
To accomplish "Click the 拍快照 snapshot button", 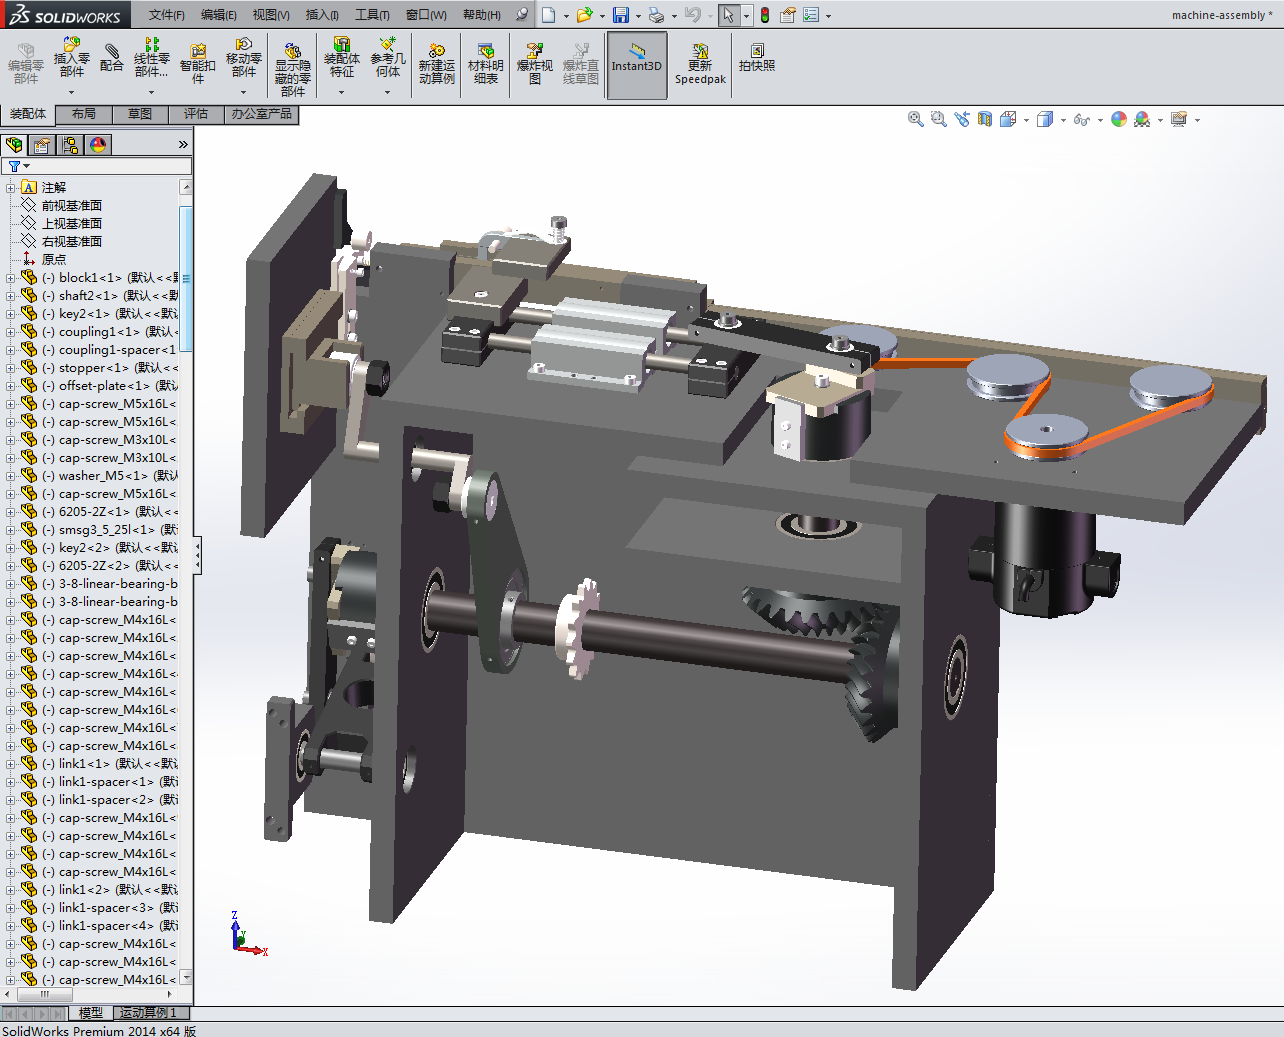I will [x=757, y=58].
